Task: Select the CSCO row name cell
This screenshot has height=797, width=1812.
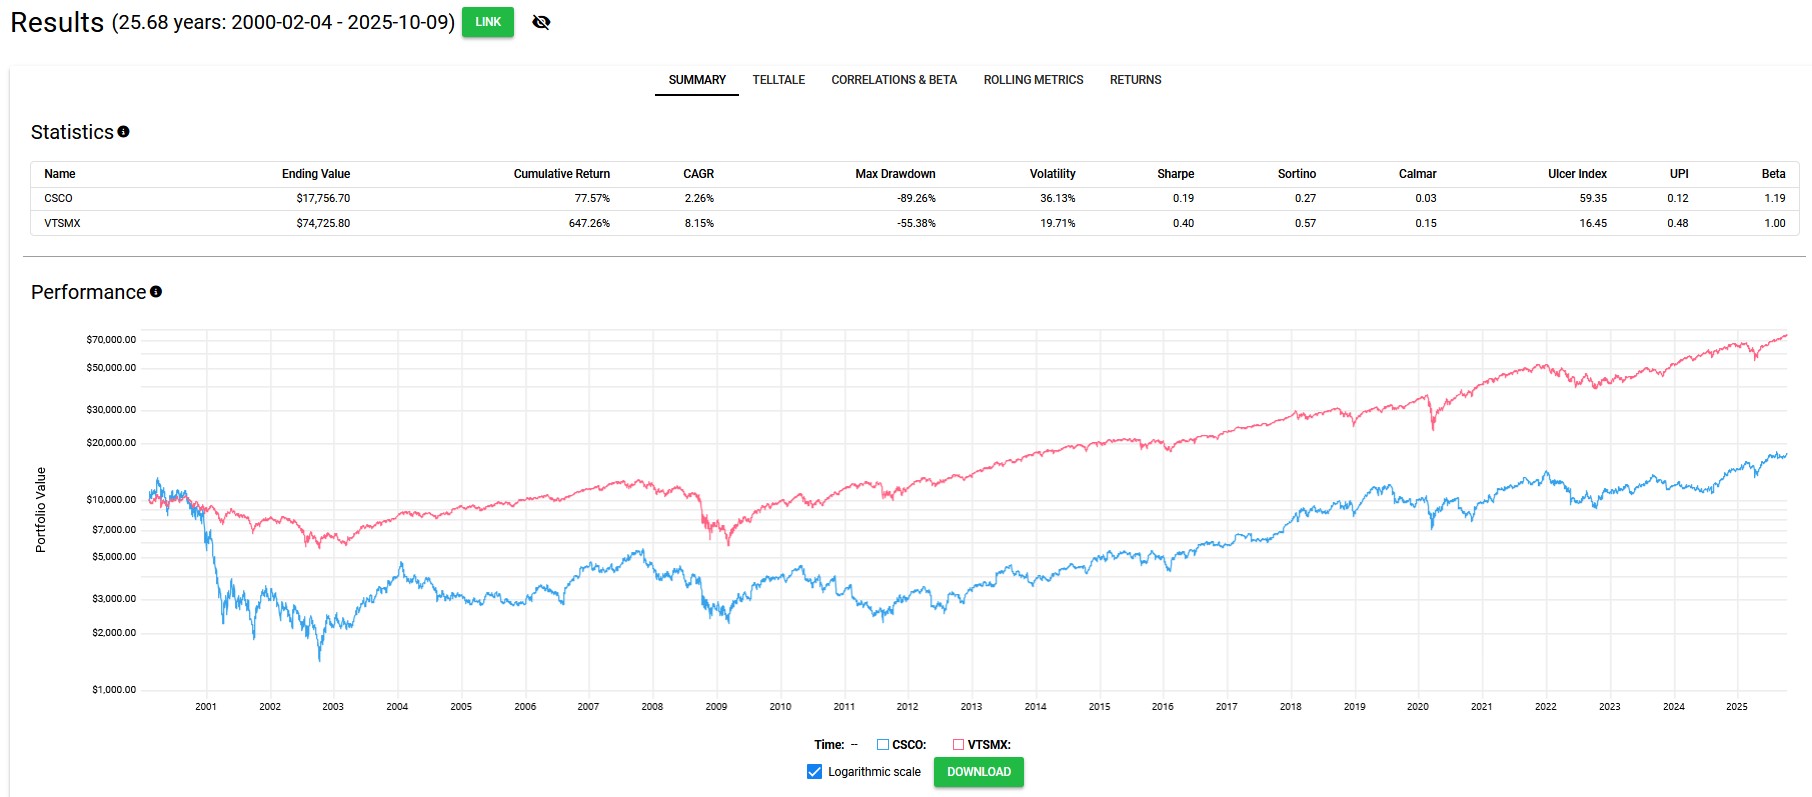Action: tap(59, 198)
